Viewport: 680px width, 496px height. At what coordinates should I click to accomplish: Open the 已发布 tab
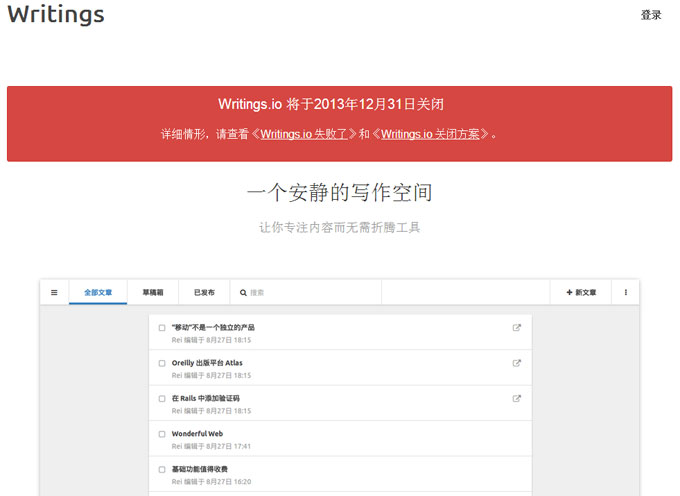204,293
